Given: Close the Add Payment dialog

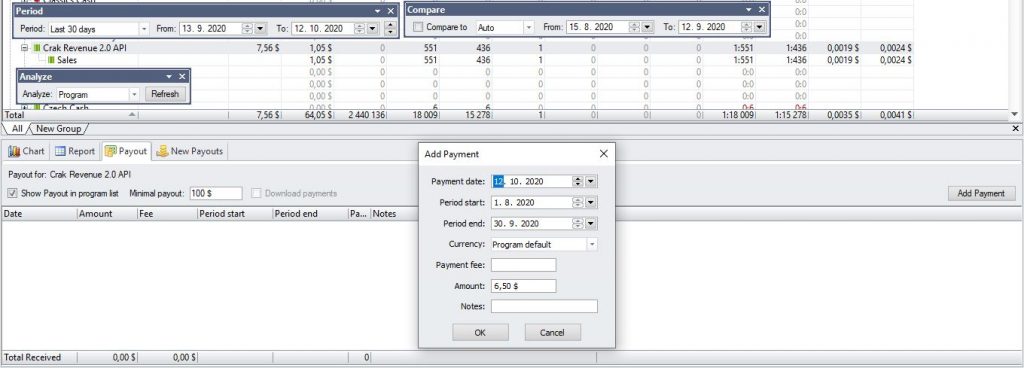Looking at the screenshot, I should (603, 154).
